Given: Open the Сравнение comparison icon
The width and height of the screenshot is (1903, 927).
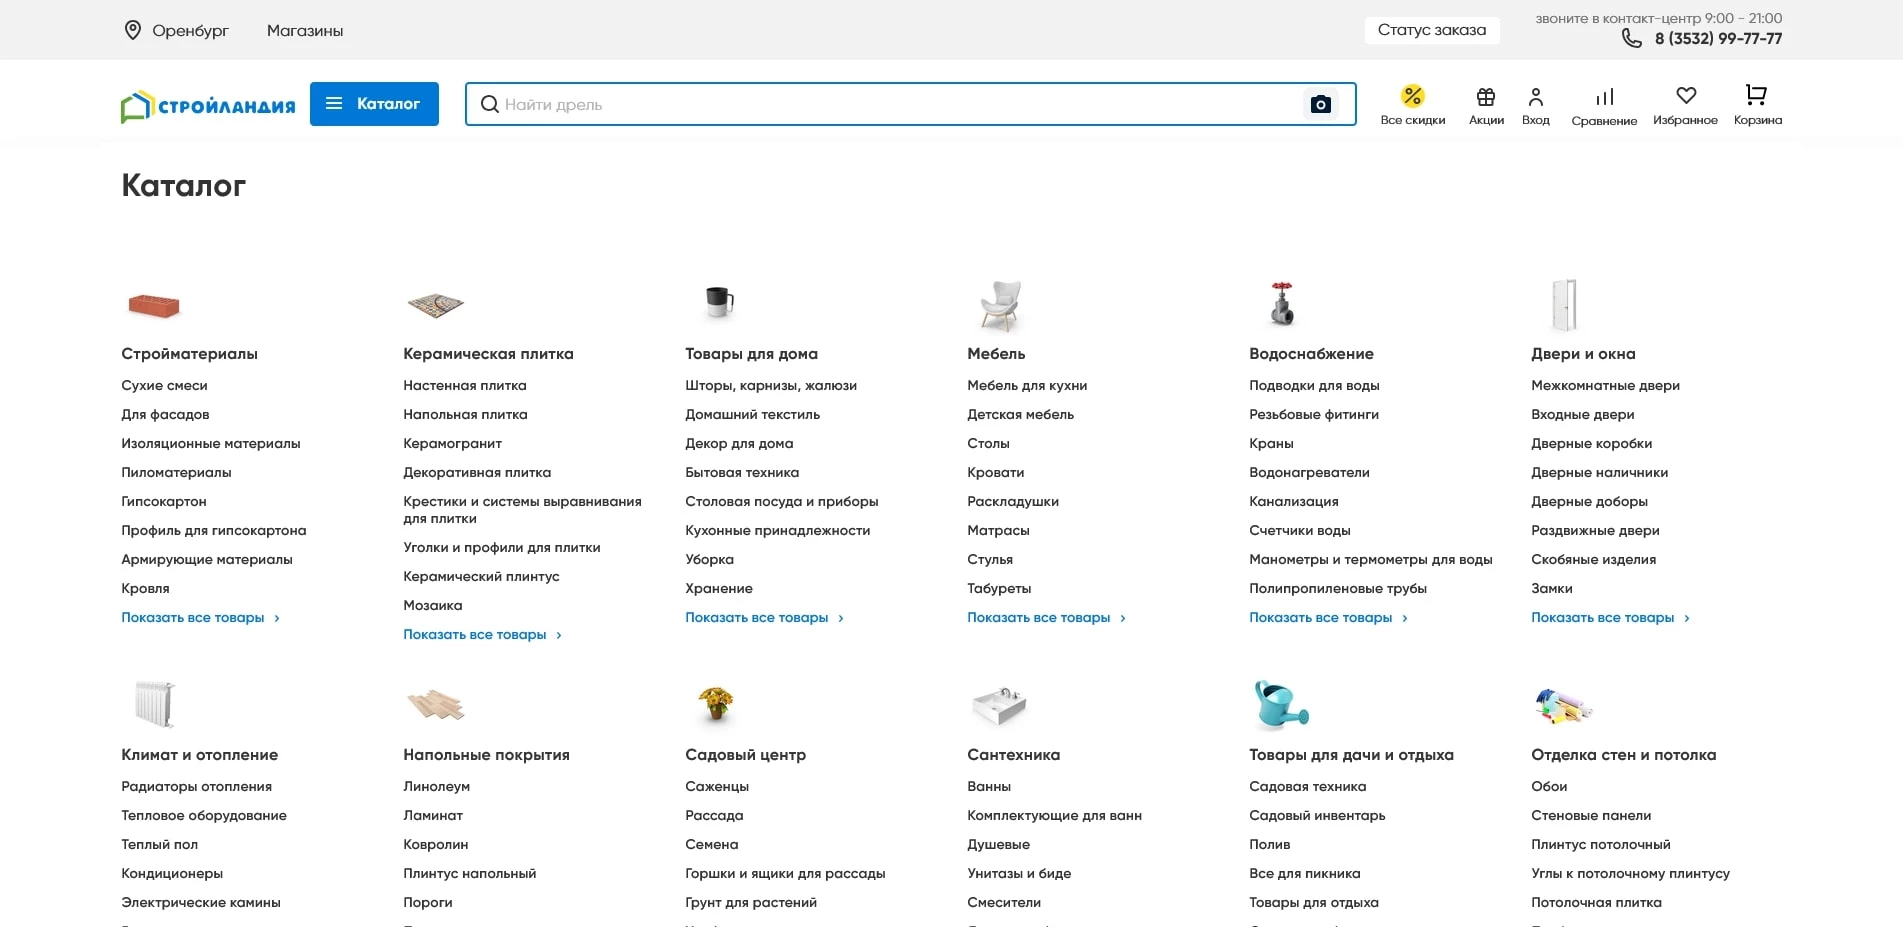Looking at the screenshot, I should pyautogui.click(x=1604, y=97).
